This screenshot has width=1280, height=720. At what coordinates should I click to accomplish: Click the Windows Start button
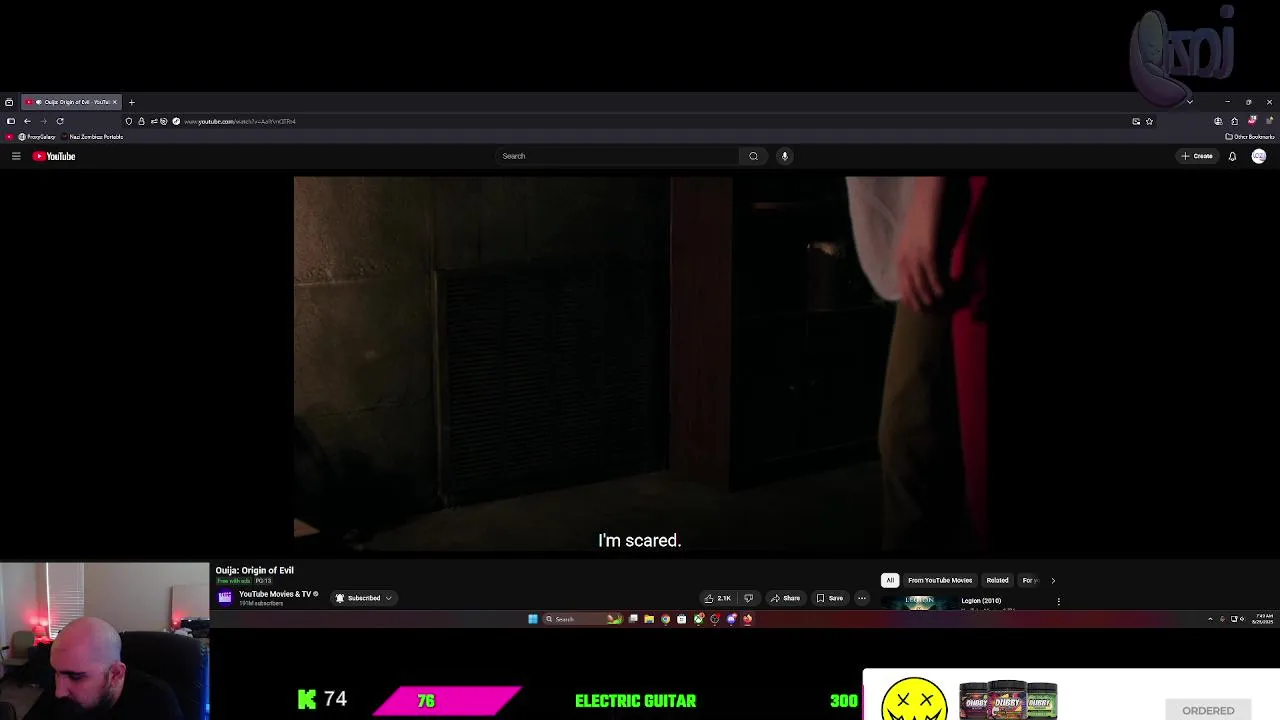pyautogui.click(x=533, y=619)
